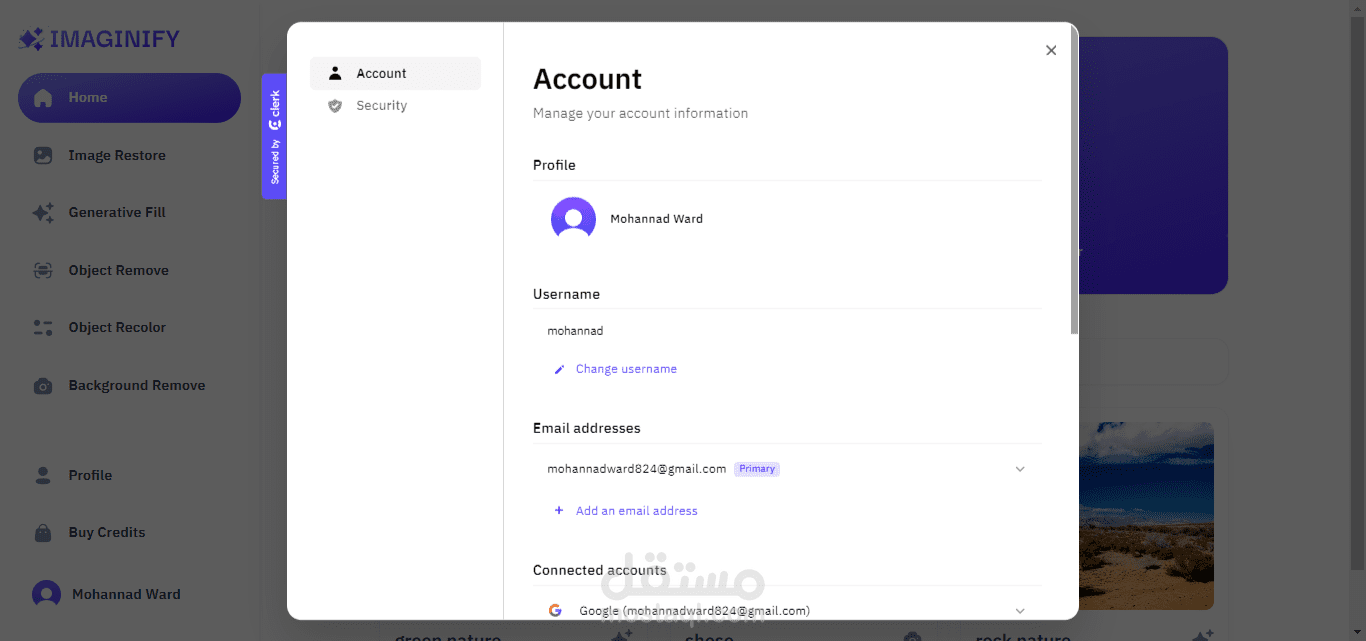Select the Home house icon

tap(43, 98)
